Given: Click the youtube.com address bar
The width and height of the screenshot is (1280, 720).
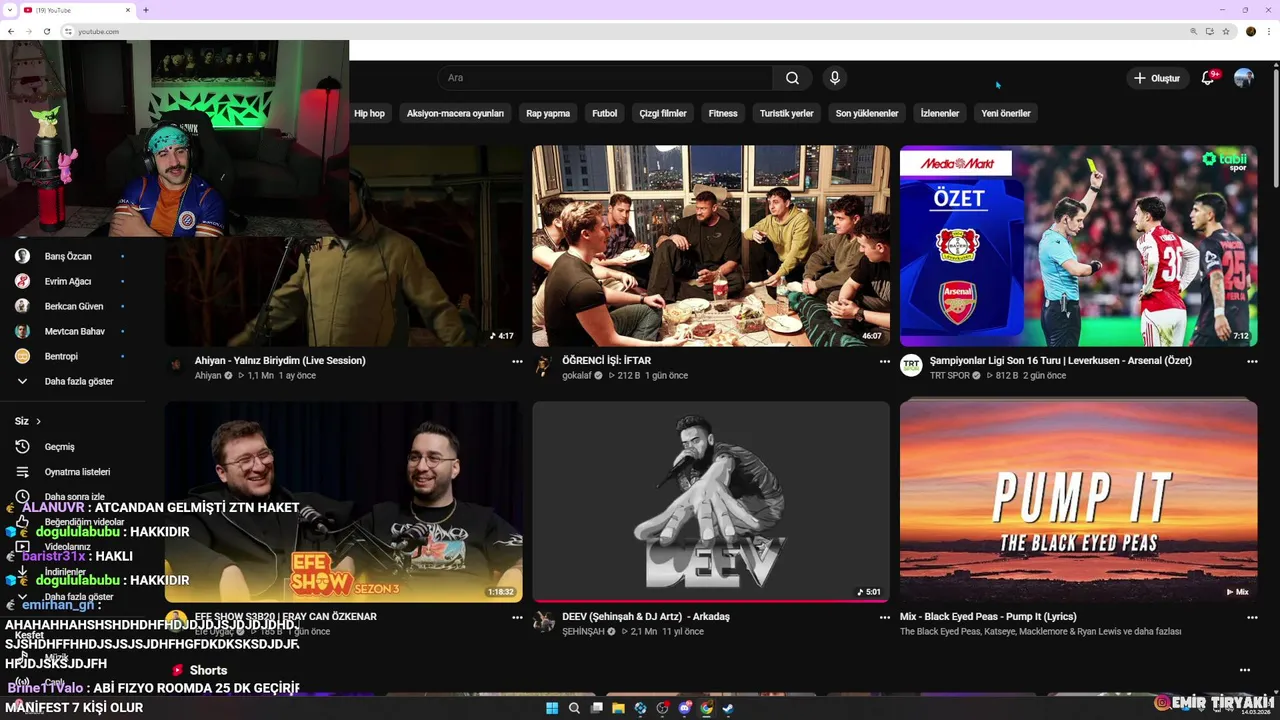Looking at the screenshot, I should tap(620, 31).
